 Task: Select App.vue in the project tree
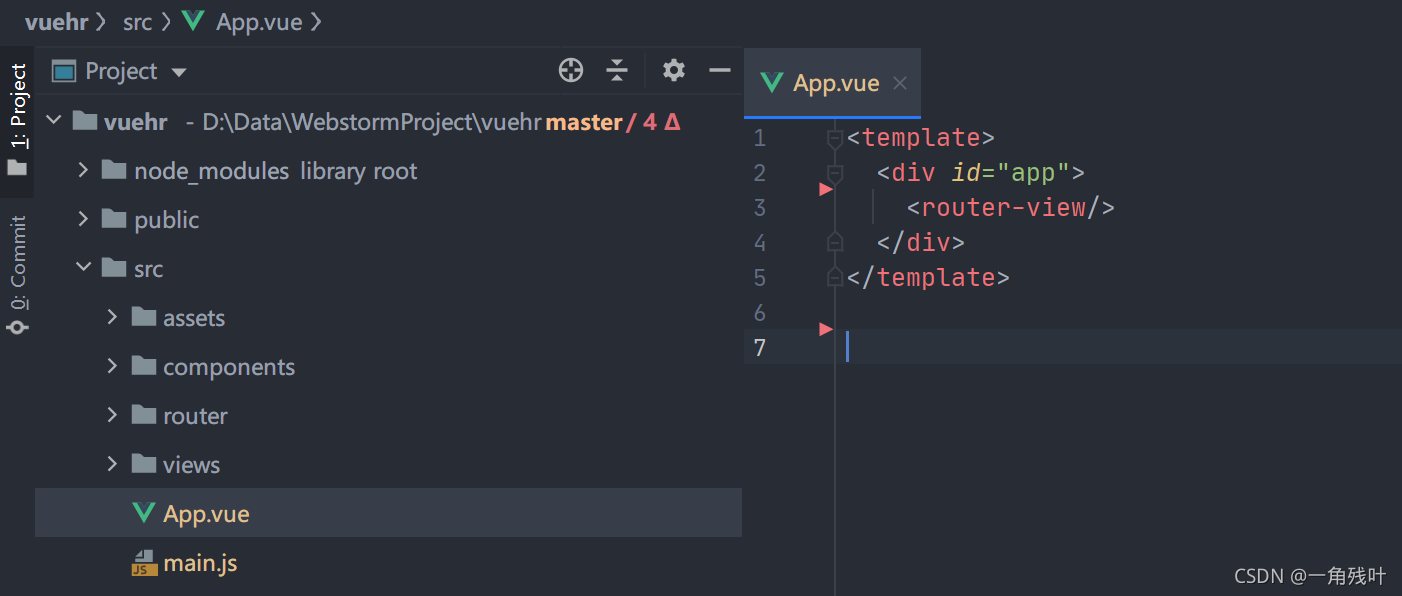(x=388, y=513)
